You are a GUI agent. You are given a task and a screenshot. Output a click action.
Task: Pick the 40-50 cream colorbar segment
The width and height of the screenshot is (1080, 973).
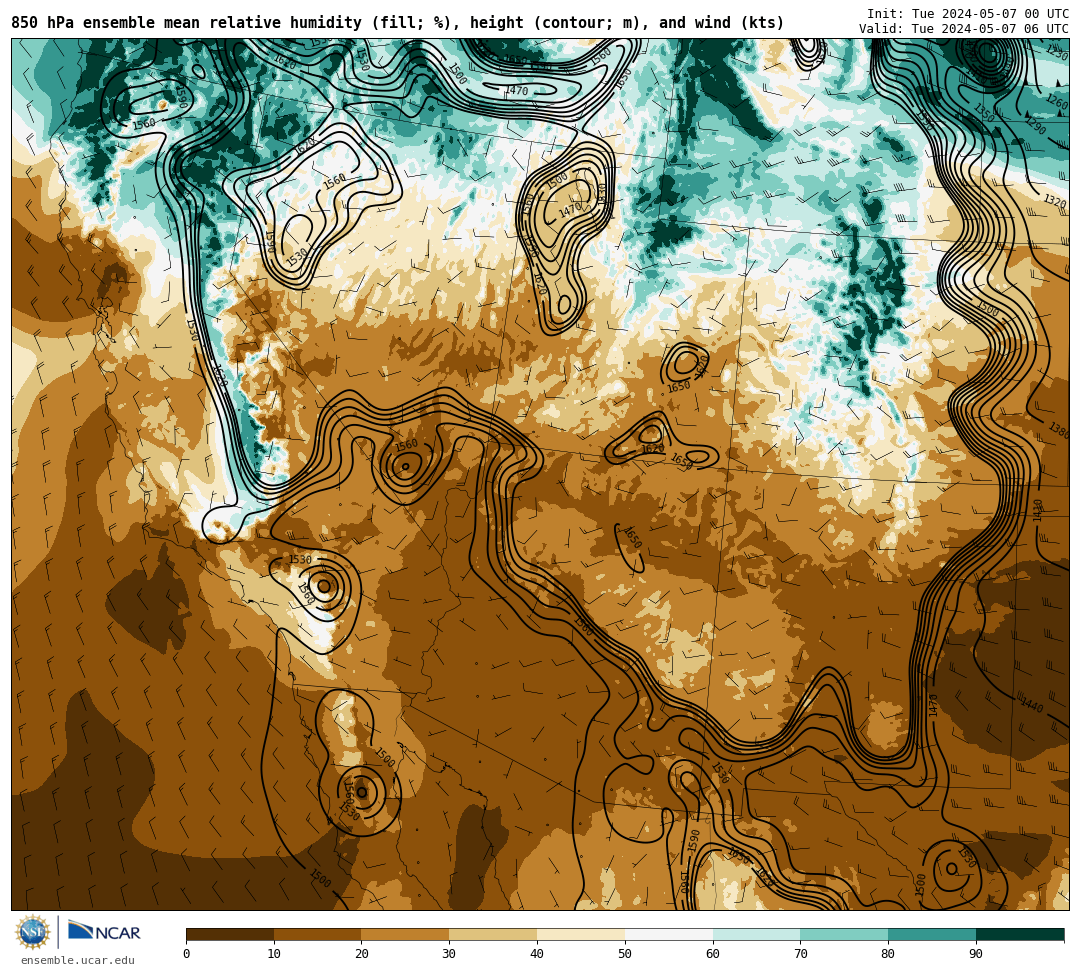[x=581, y=934]
